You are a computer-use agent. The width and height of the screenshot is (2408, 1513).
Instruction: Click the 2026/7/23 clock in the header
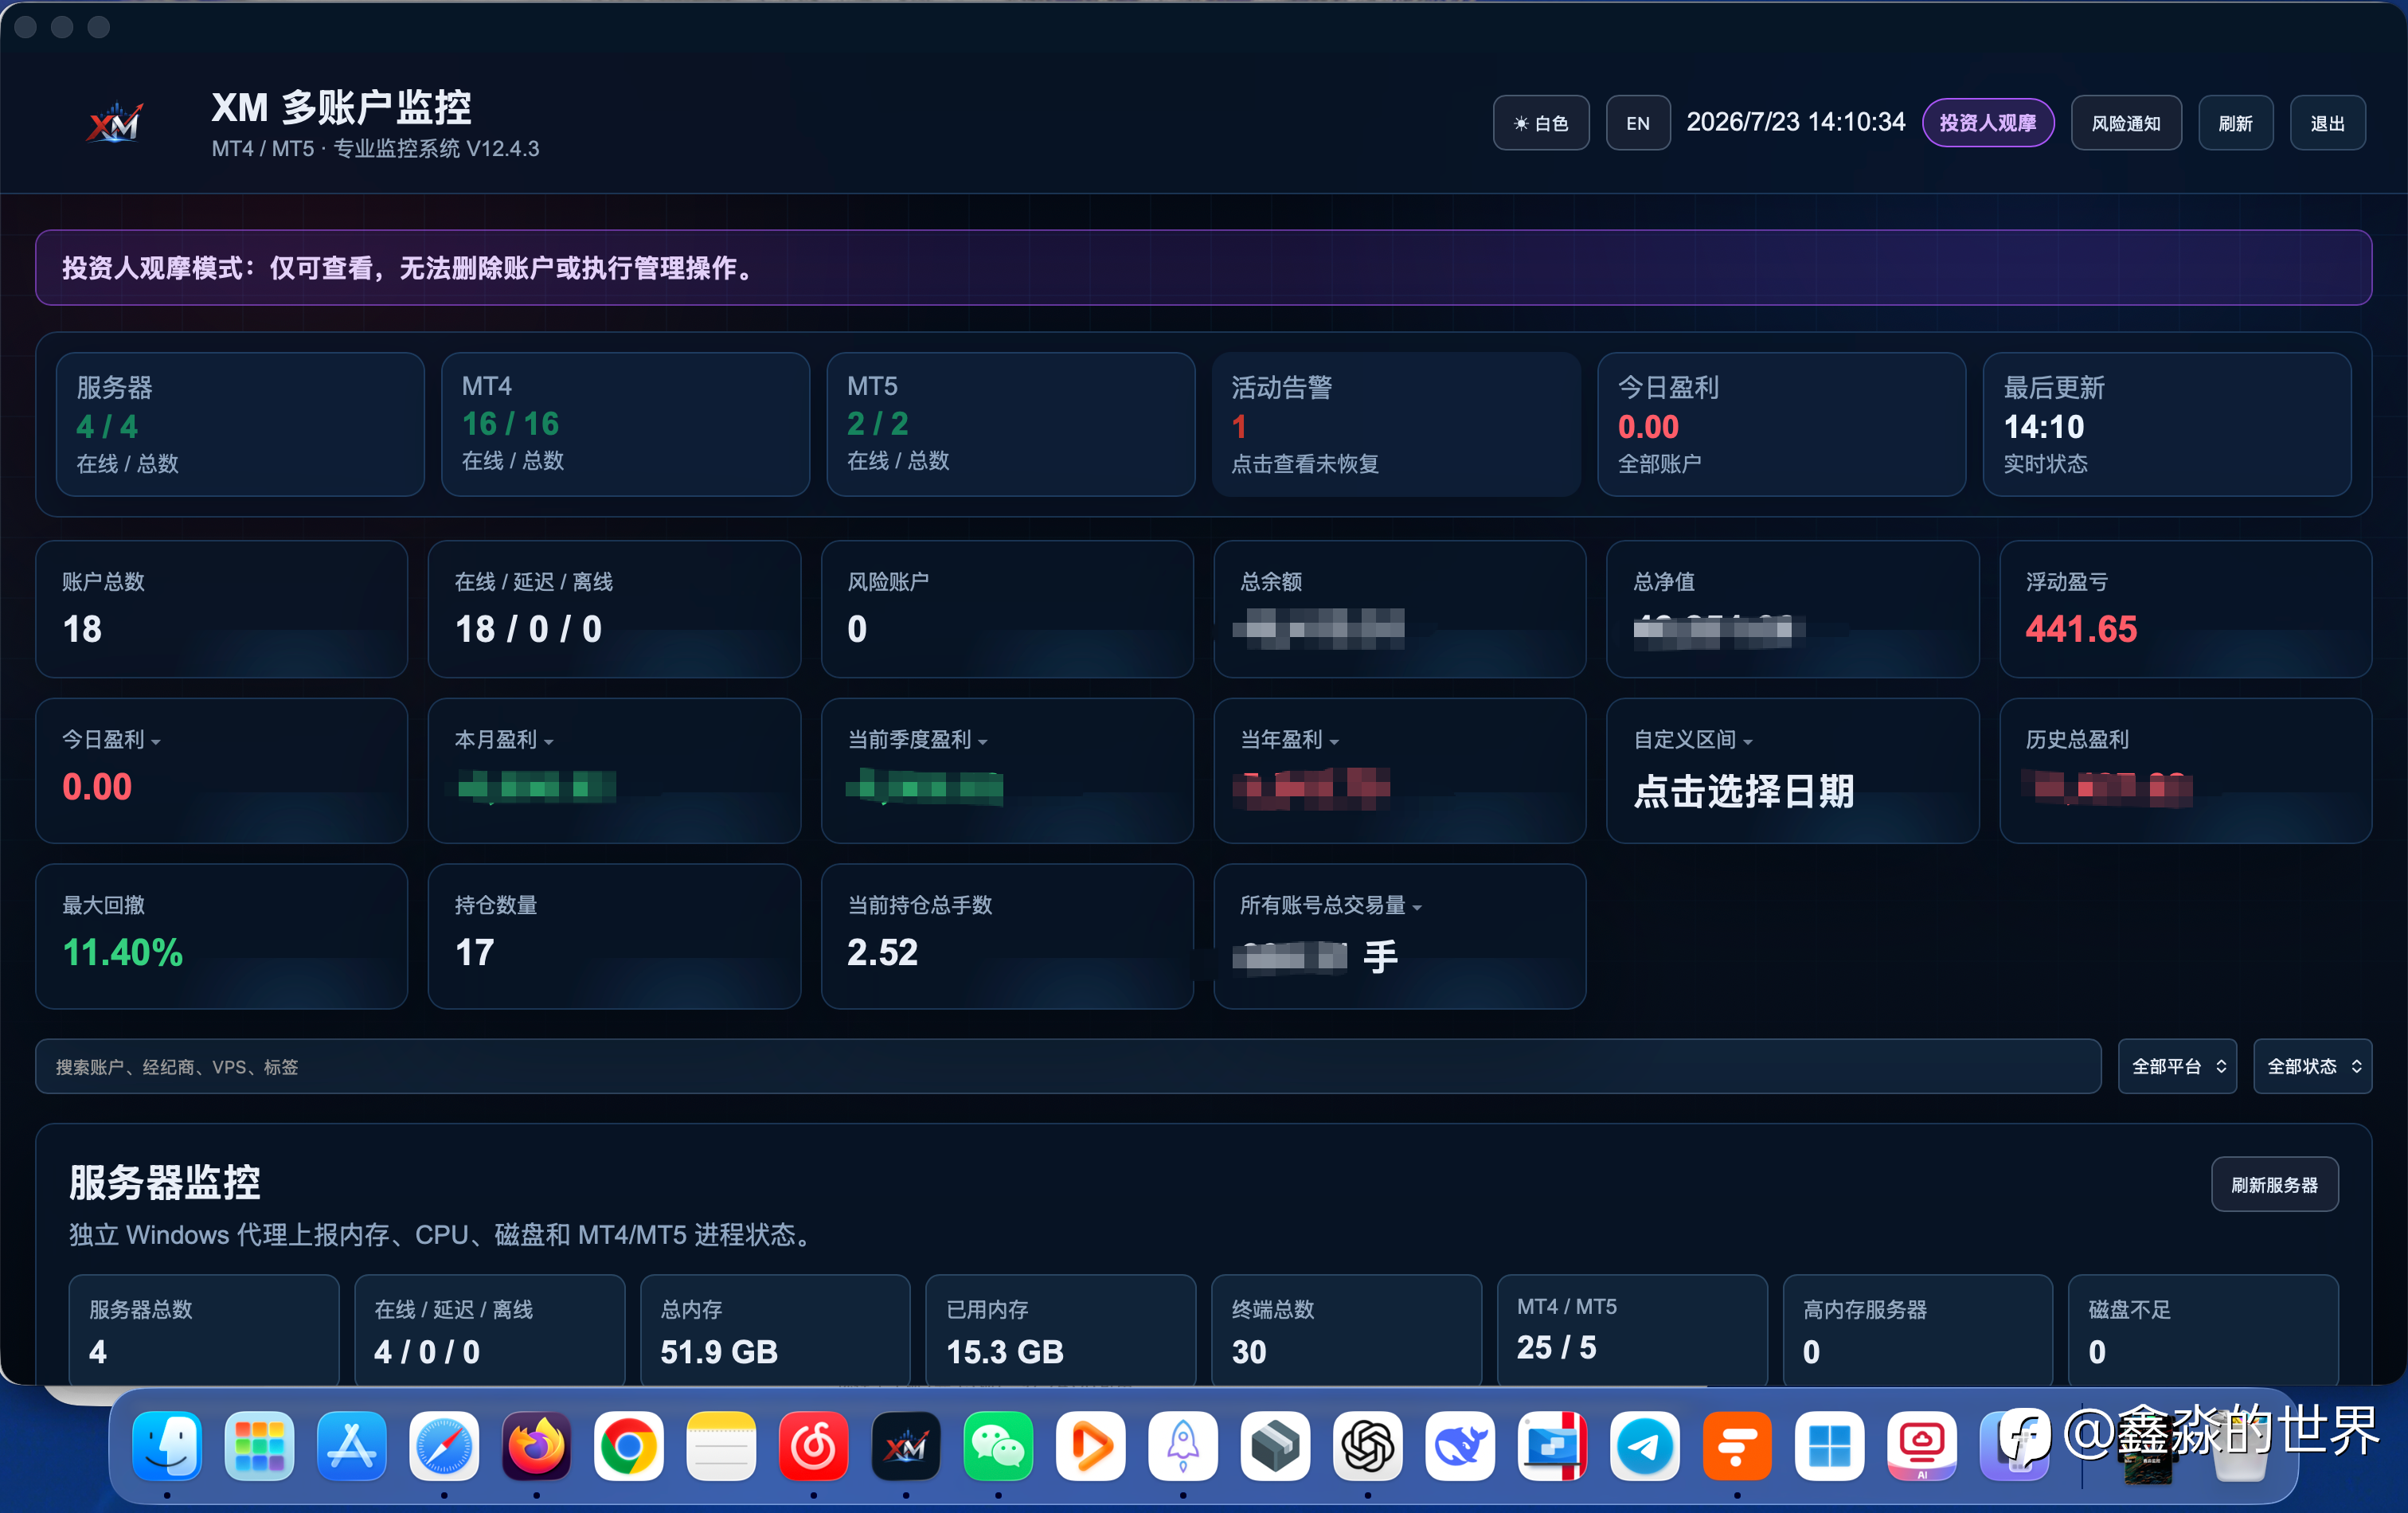click(1796, 122)
